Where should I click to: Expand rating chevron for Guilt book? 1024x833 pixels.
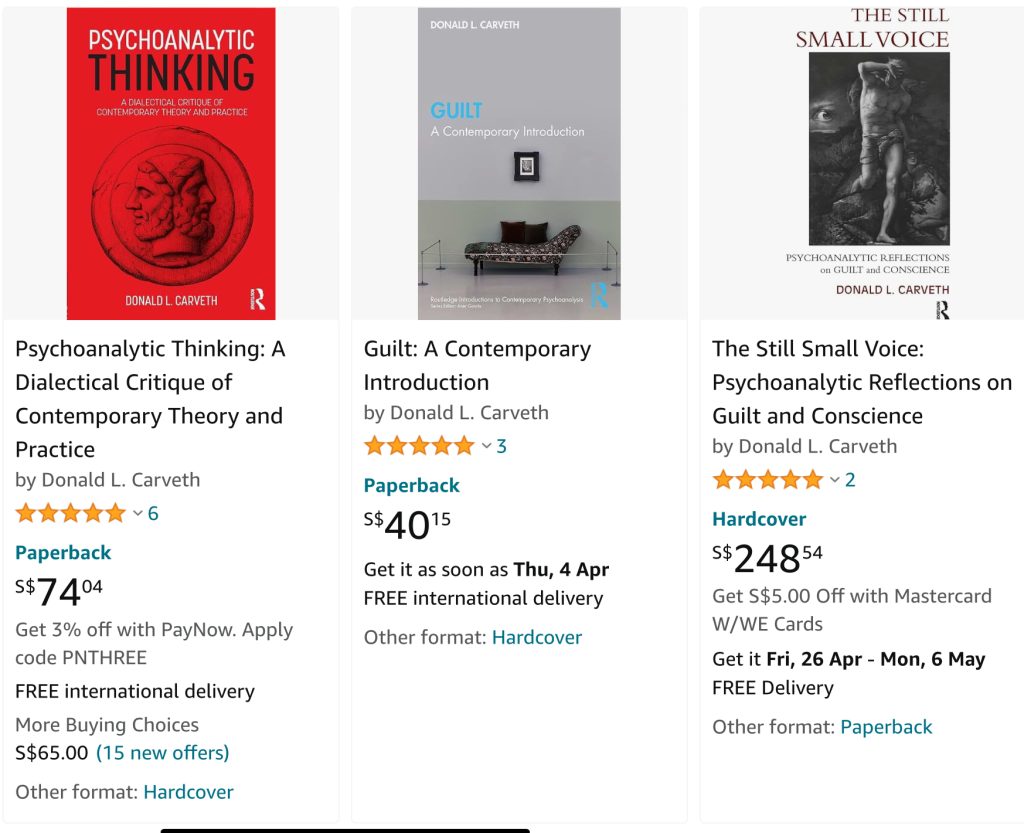coord(487,446)
